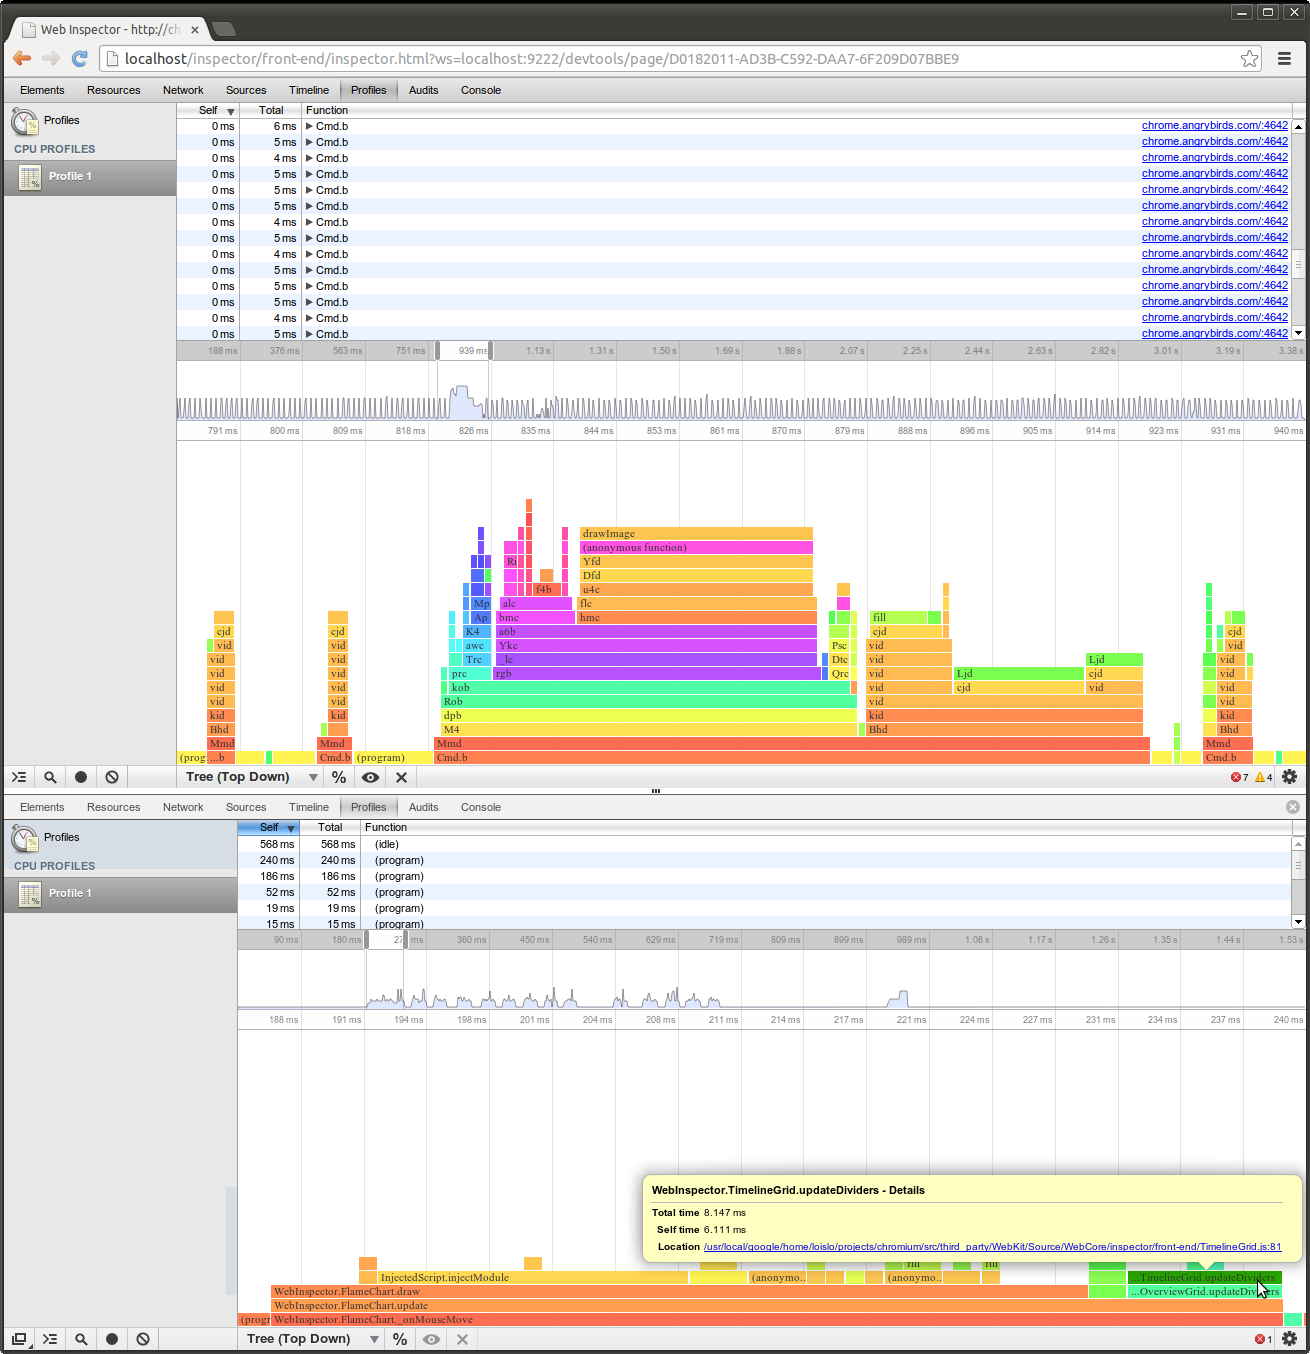Click dock-to-window icon in lower inspector toolbar
The width and height of the screenshot is (1310, 1354).
(19, 1339)
